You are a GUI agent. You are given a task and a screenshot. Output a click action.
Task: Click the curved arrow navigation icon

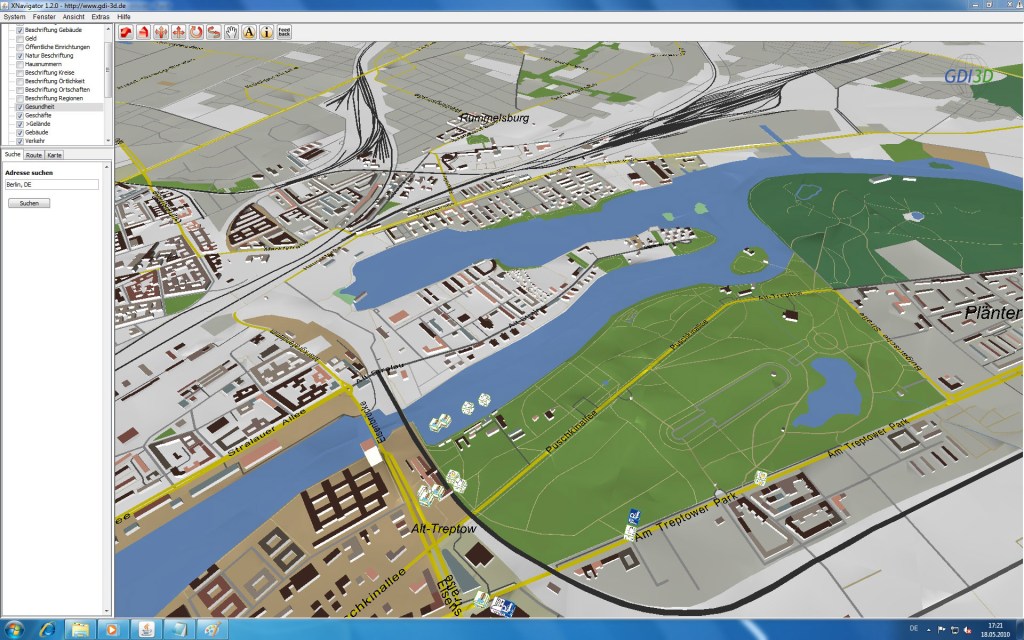click(214, 32)
